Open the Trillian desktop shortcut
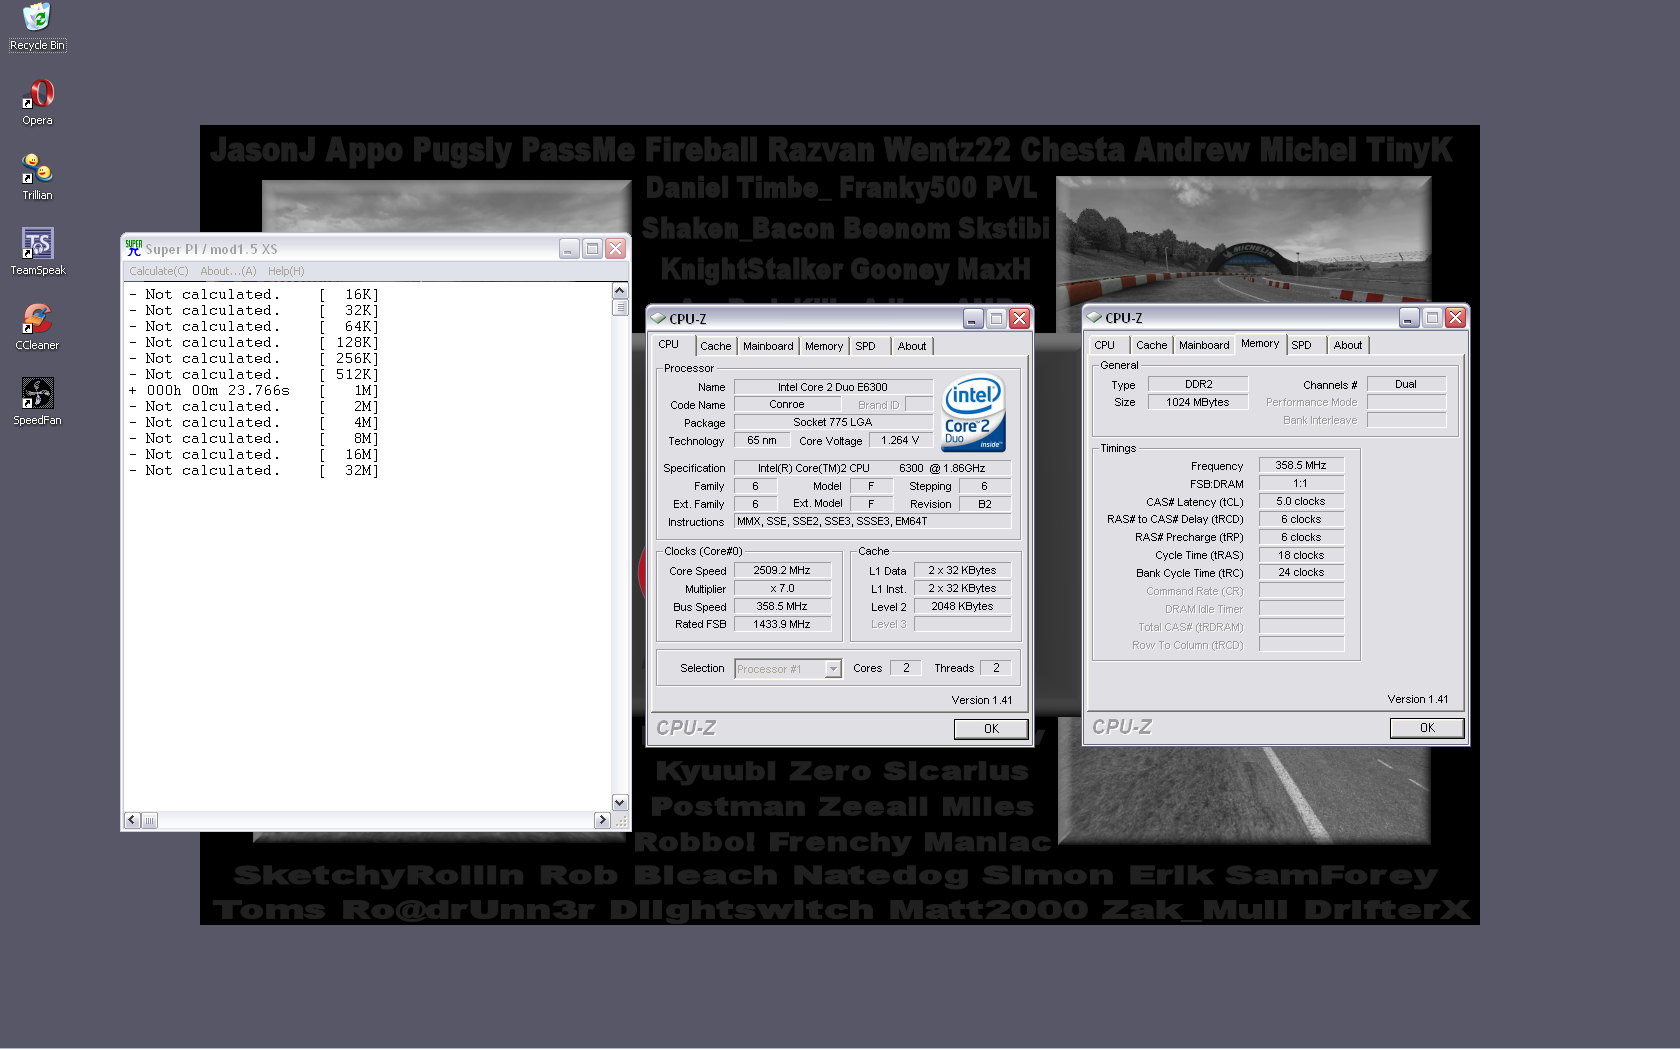This screenshot has height=1050, width=1680. pos(37,177)
